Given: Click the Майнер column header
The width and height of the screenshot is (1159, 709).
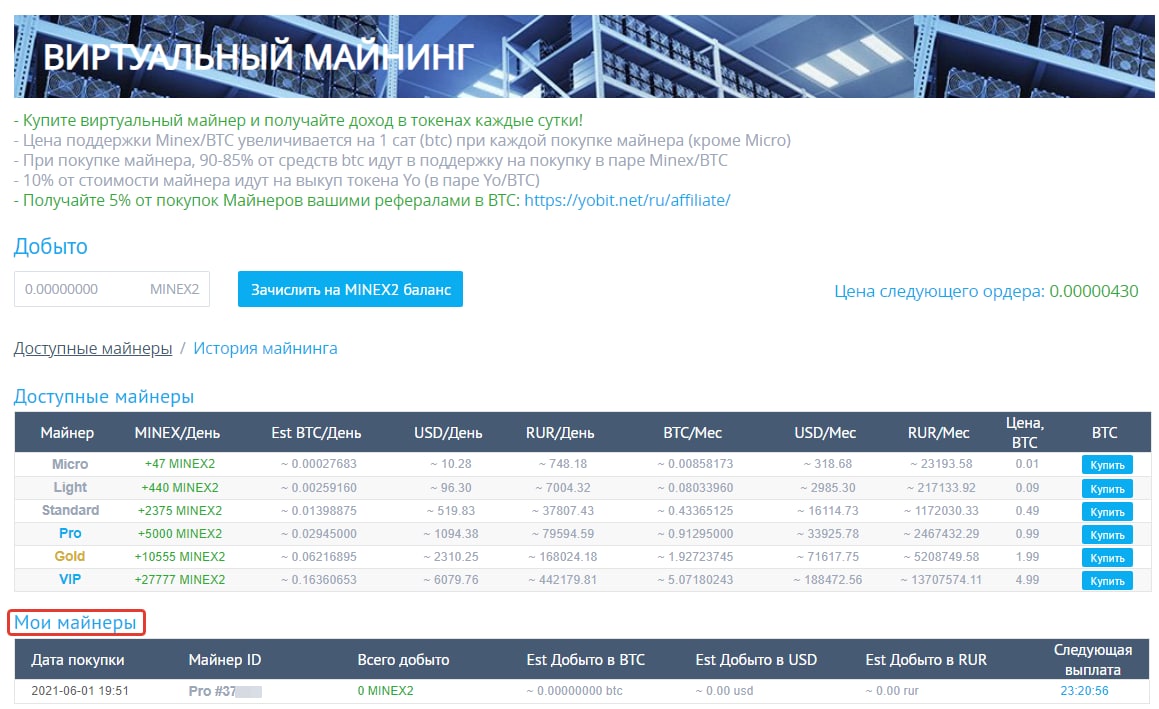Looking at the screenshot, I should 67,432.
